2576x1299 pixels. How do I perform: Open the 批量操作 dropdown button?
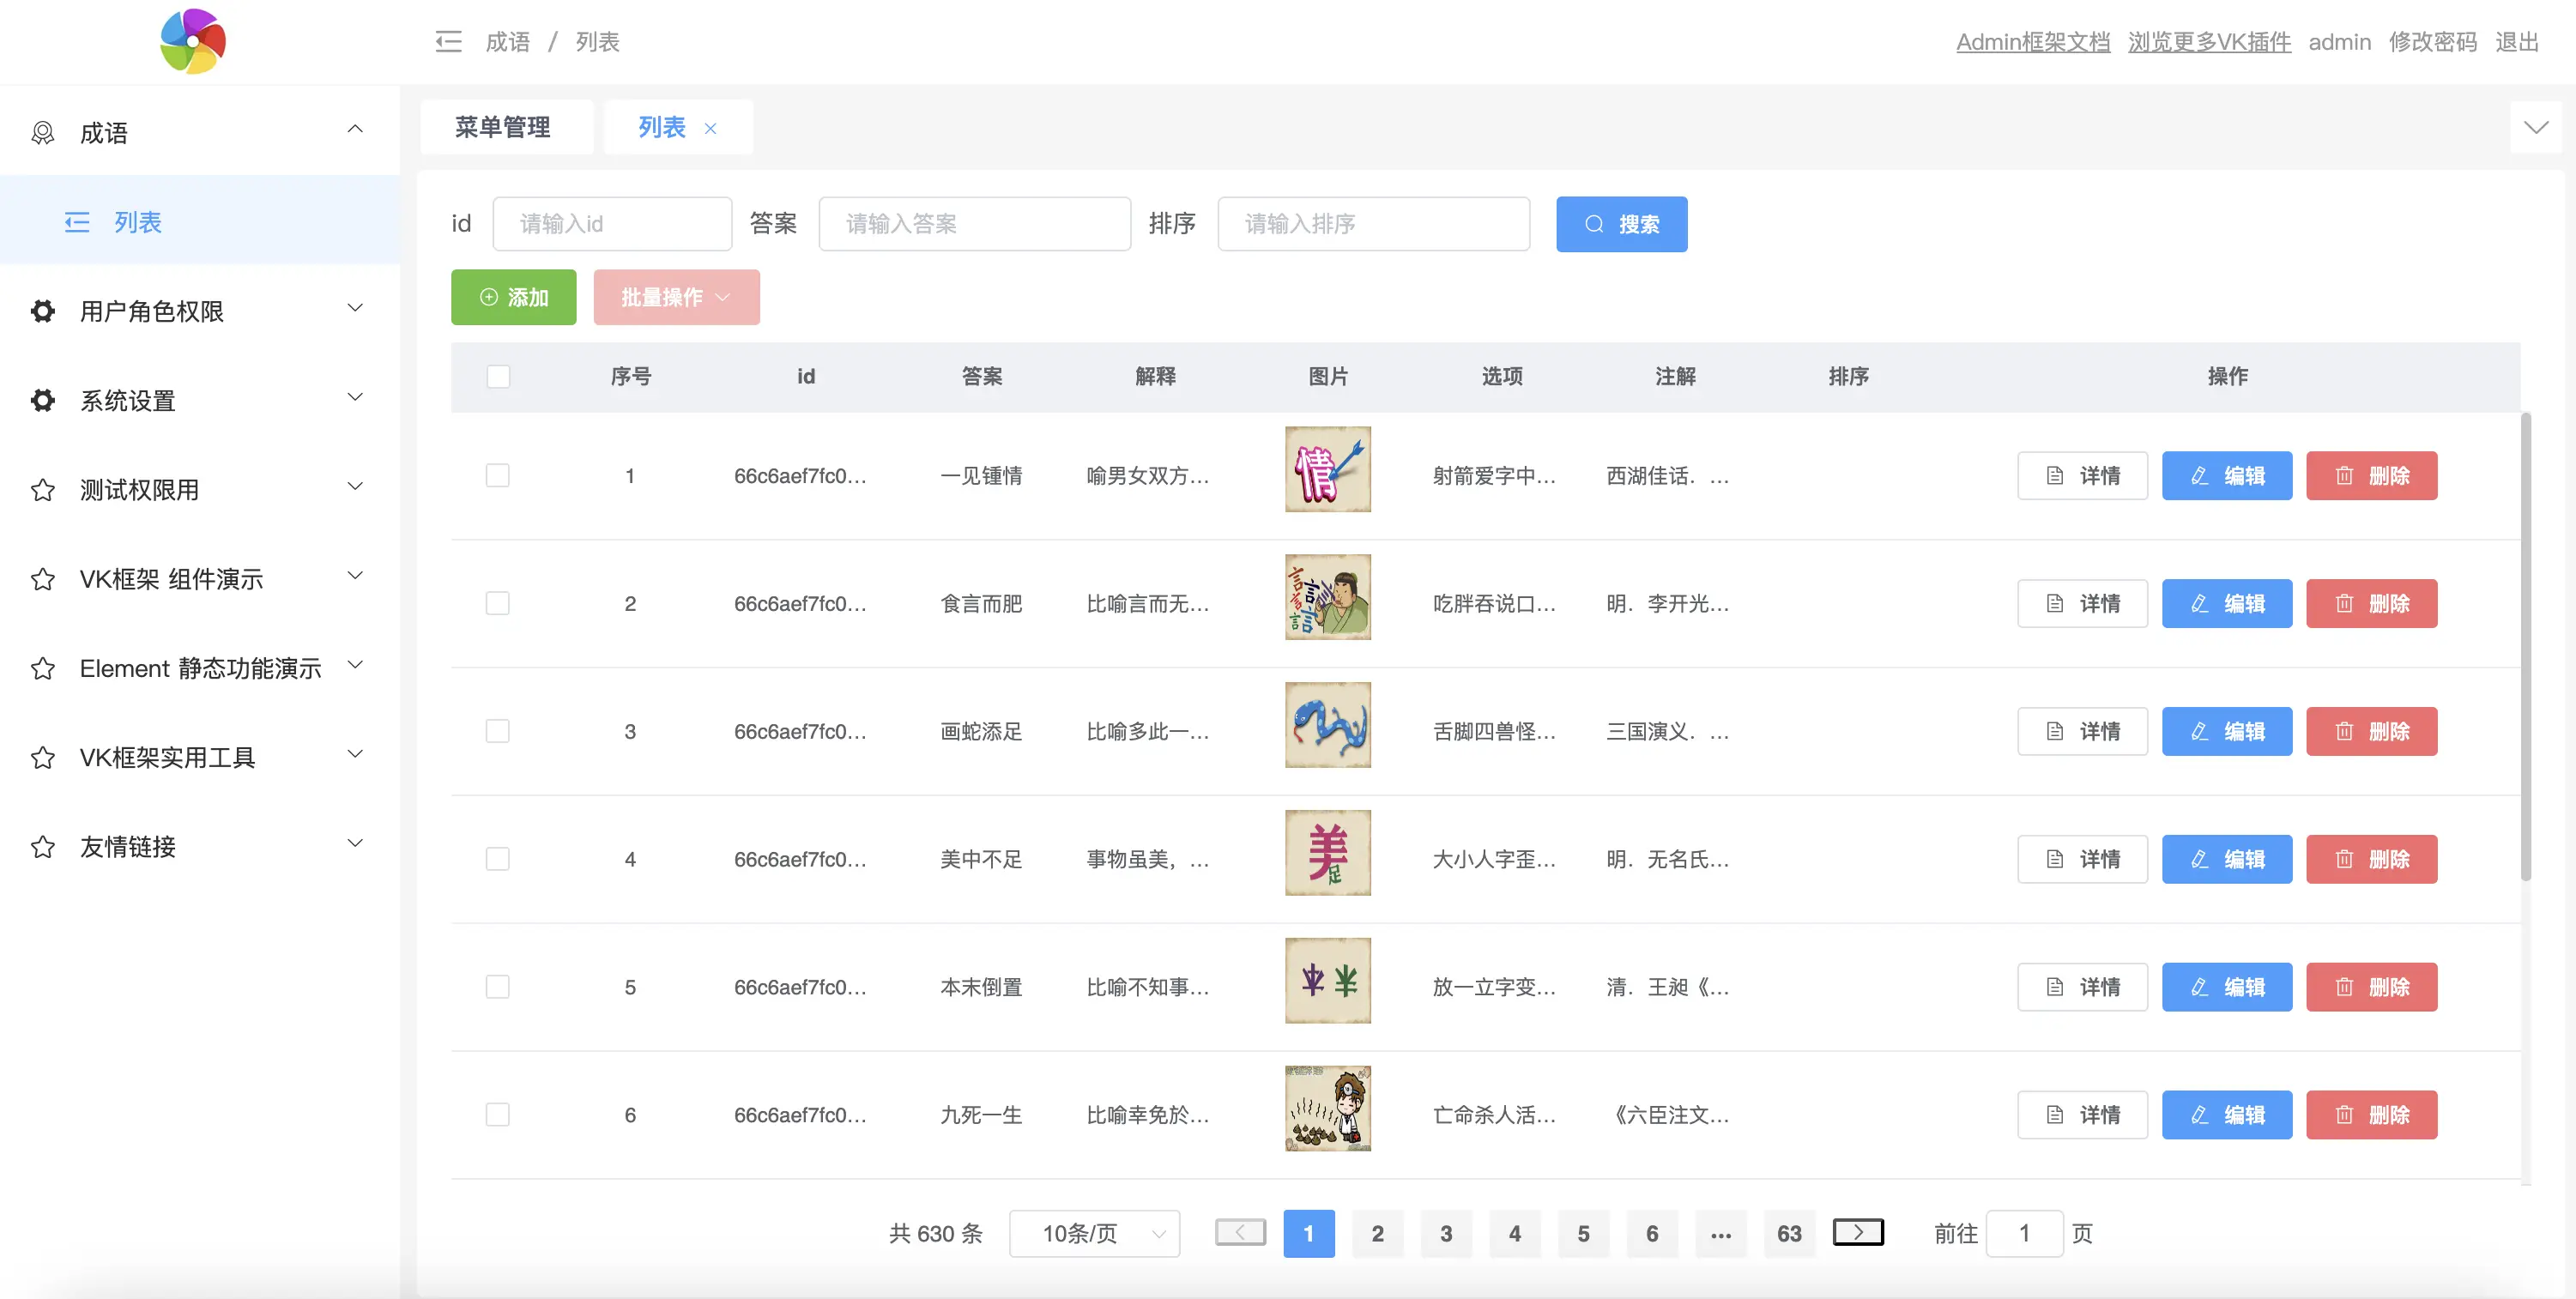click(676, 297)
